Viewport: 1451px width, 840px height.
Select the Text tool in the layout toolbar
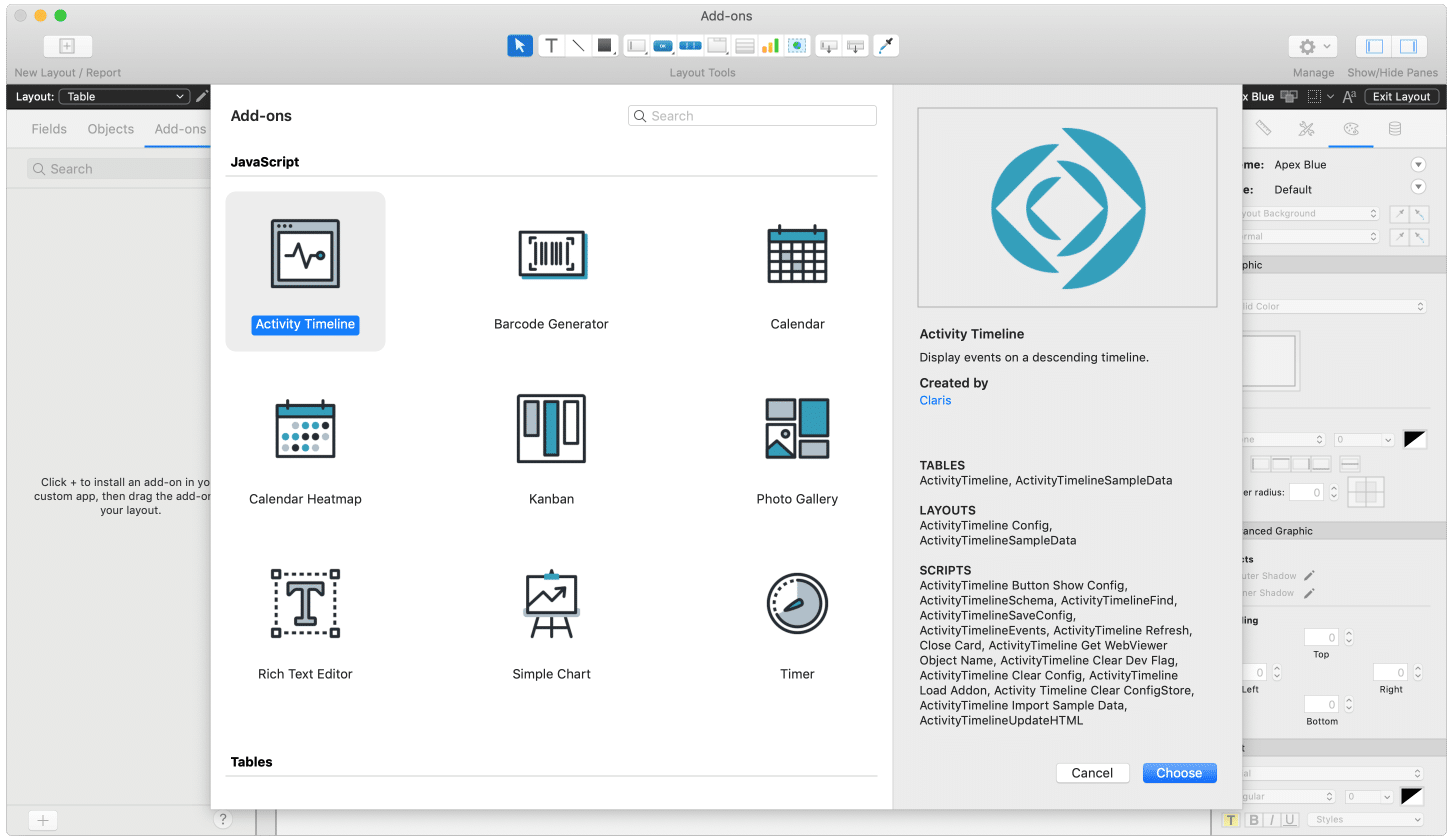[x=551, y=45]
